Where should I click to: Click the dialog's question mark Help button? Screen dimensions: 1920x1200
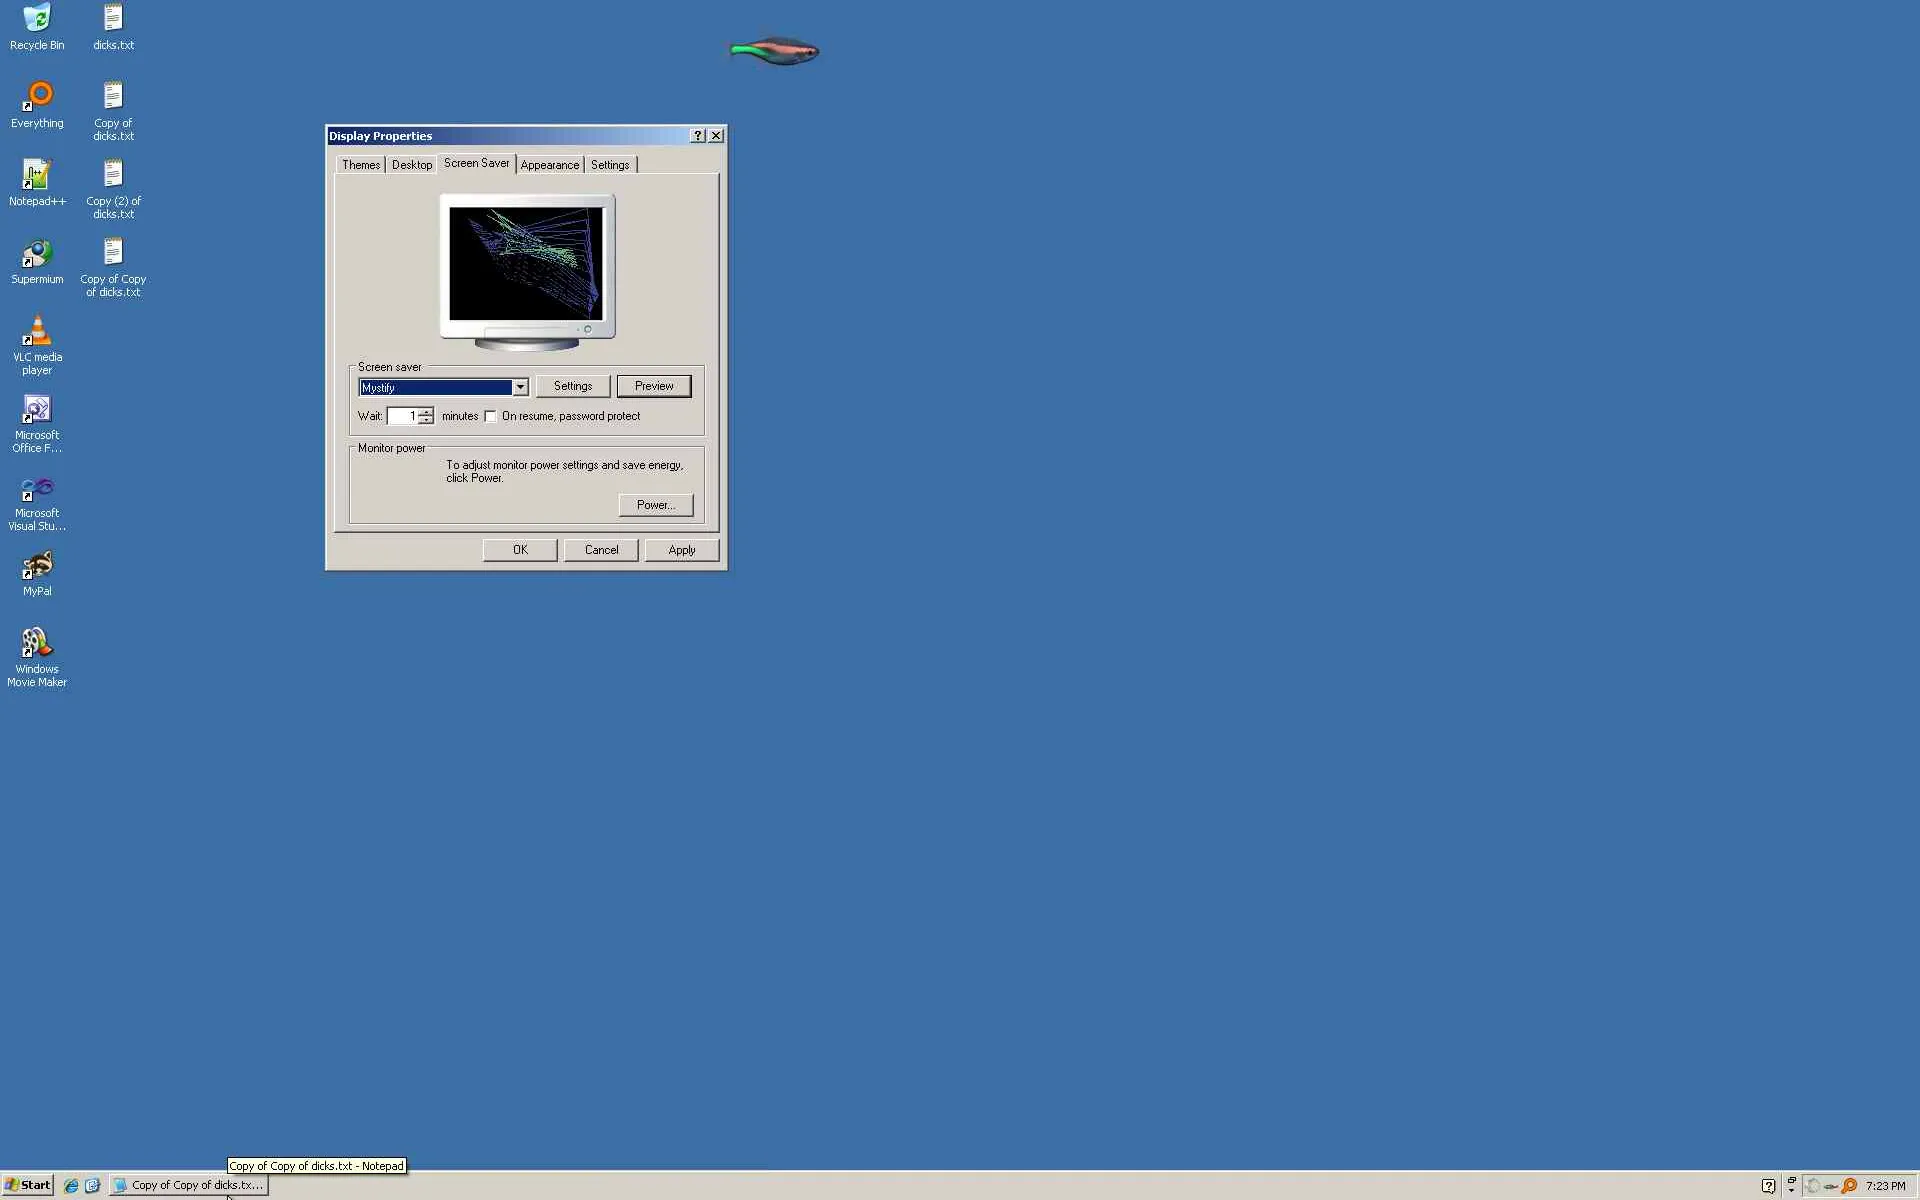pyautogui.click(x=698, y=136)
